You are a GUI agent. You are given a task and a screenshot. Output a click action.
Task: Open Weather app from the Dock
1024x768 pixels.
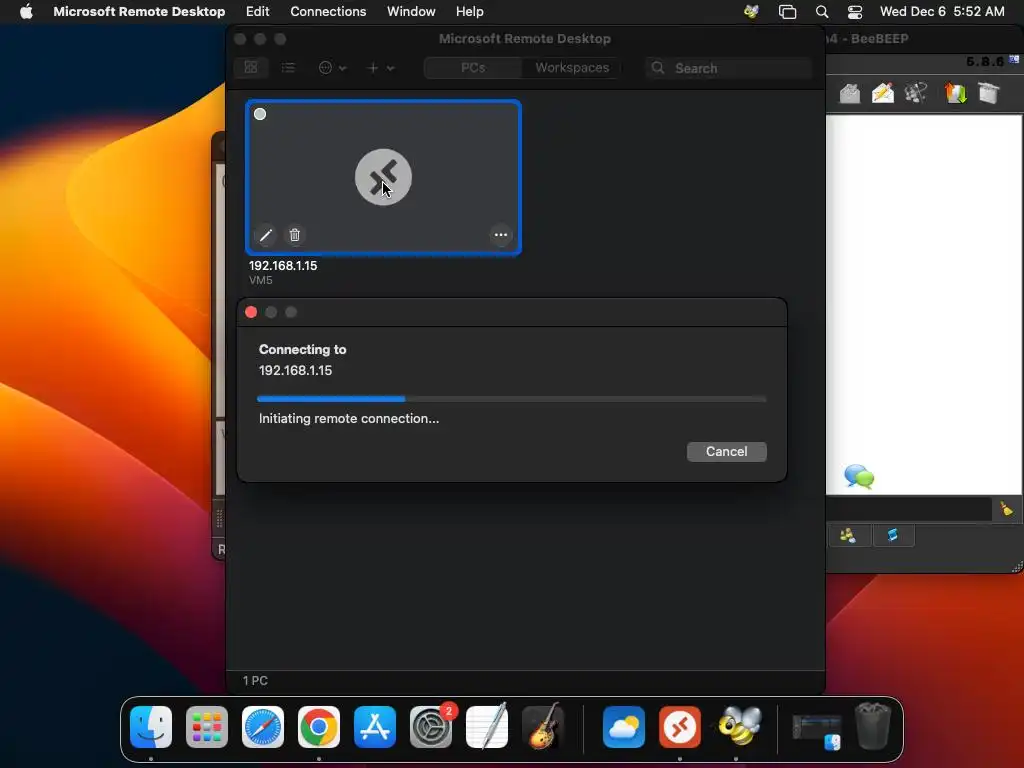624,727
